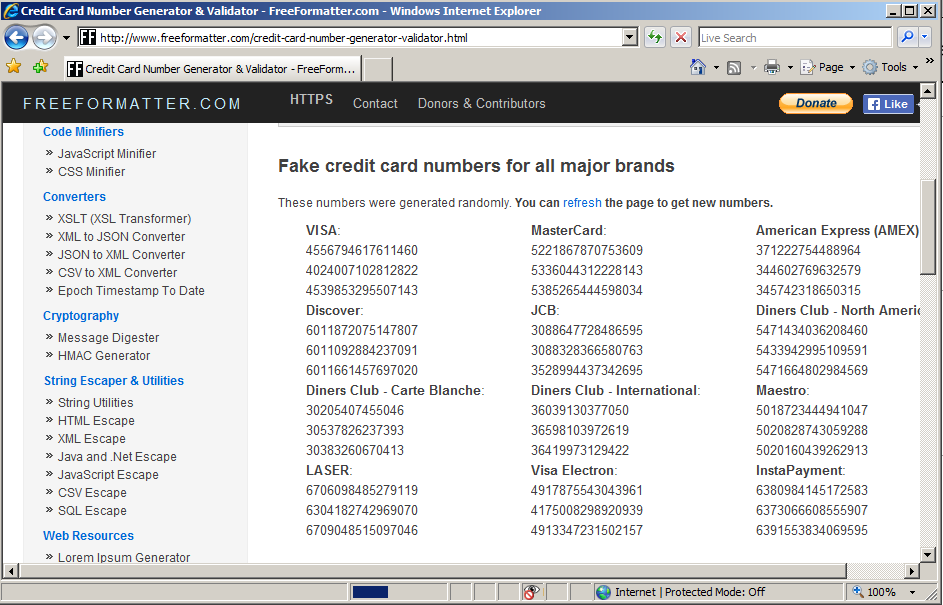Expand the address bar history dropdown
This screenshot has width=943, height=605.
click(630, 38)
